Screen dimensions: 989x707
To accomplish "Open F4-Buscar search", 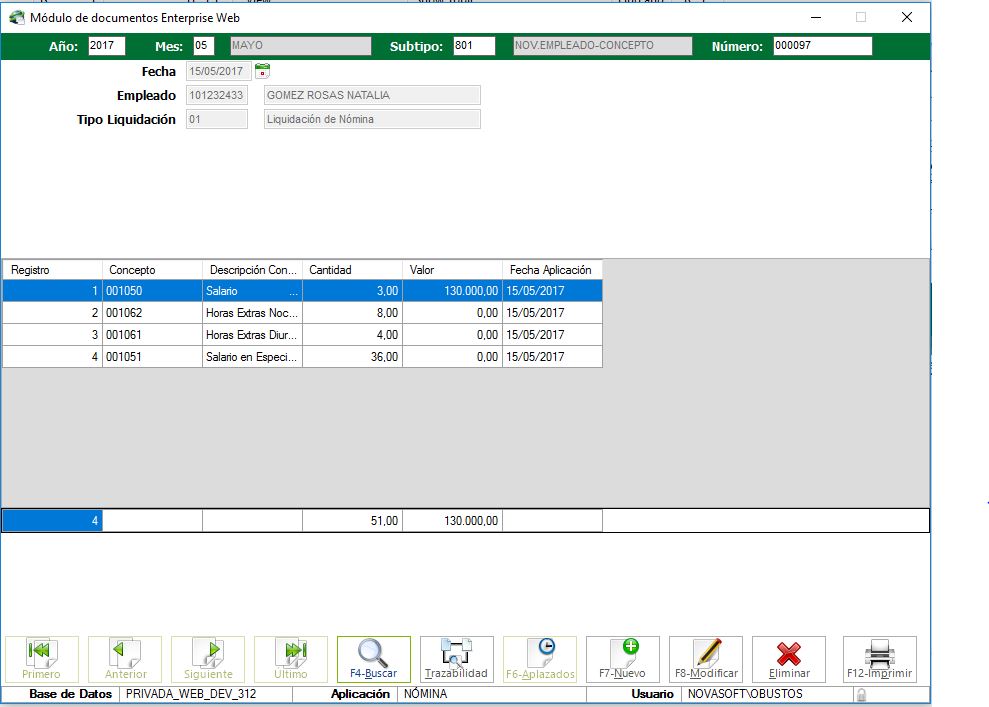I will click(374, 659).
